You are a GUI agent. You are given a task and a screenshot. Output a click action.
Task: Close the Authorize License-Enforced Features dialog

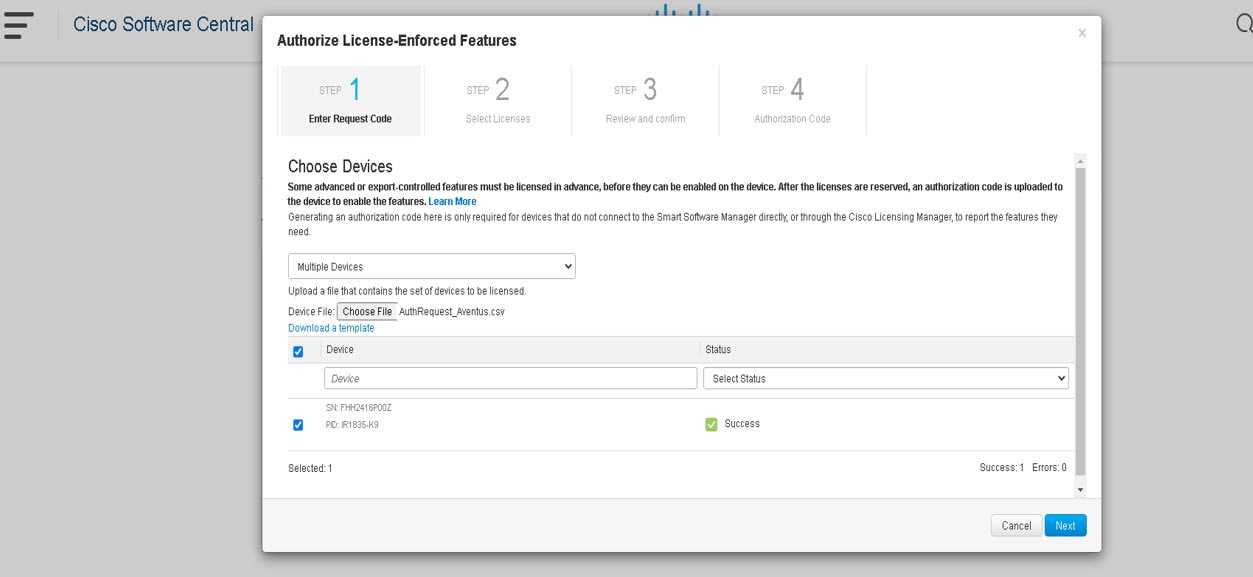(1081, 32)
